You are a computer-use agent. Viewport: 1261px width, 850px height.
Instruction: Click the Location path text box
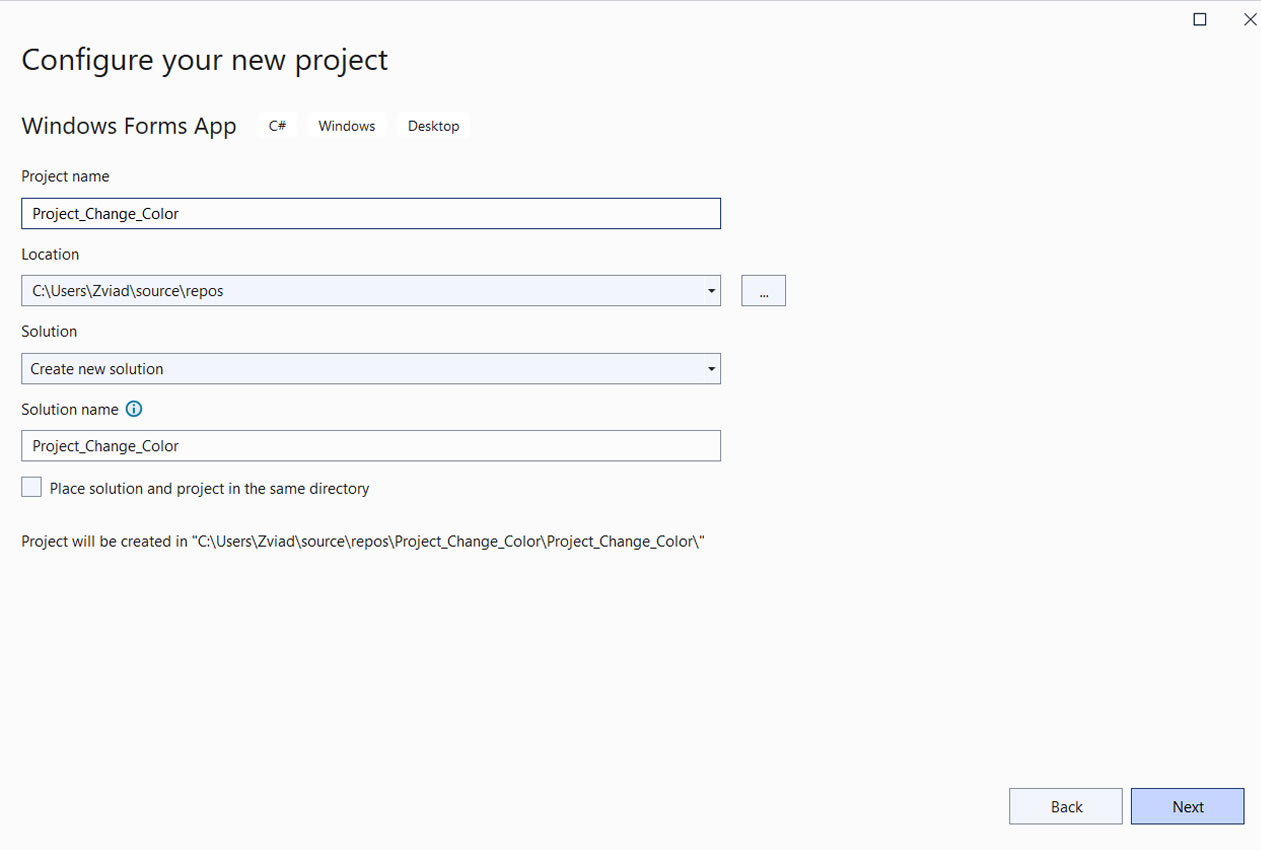click(x=360, y=291)
